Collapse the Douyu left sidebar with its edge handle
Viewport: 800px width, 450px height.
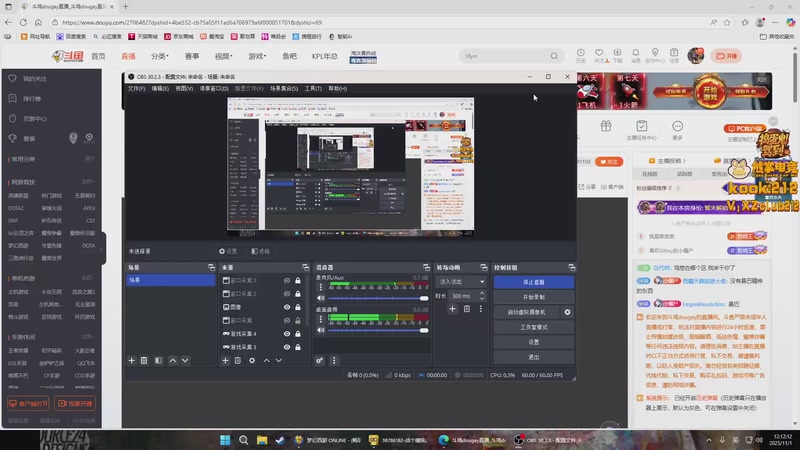102,248
